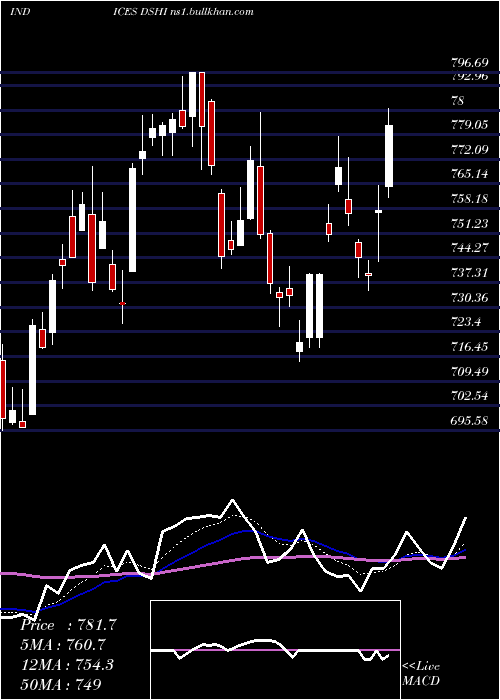Select the 723.4 price axis value
Screen dimensions: 500x700
(x=467, y=322)
